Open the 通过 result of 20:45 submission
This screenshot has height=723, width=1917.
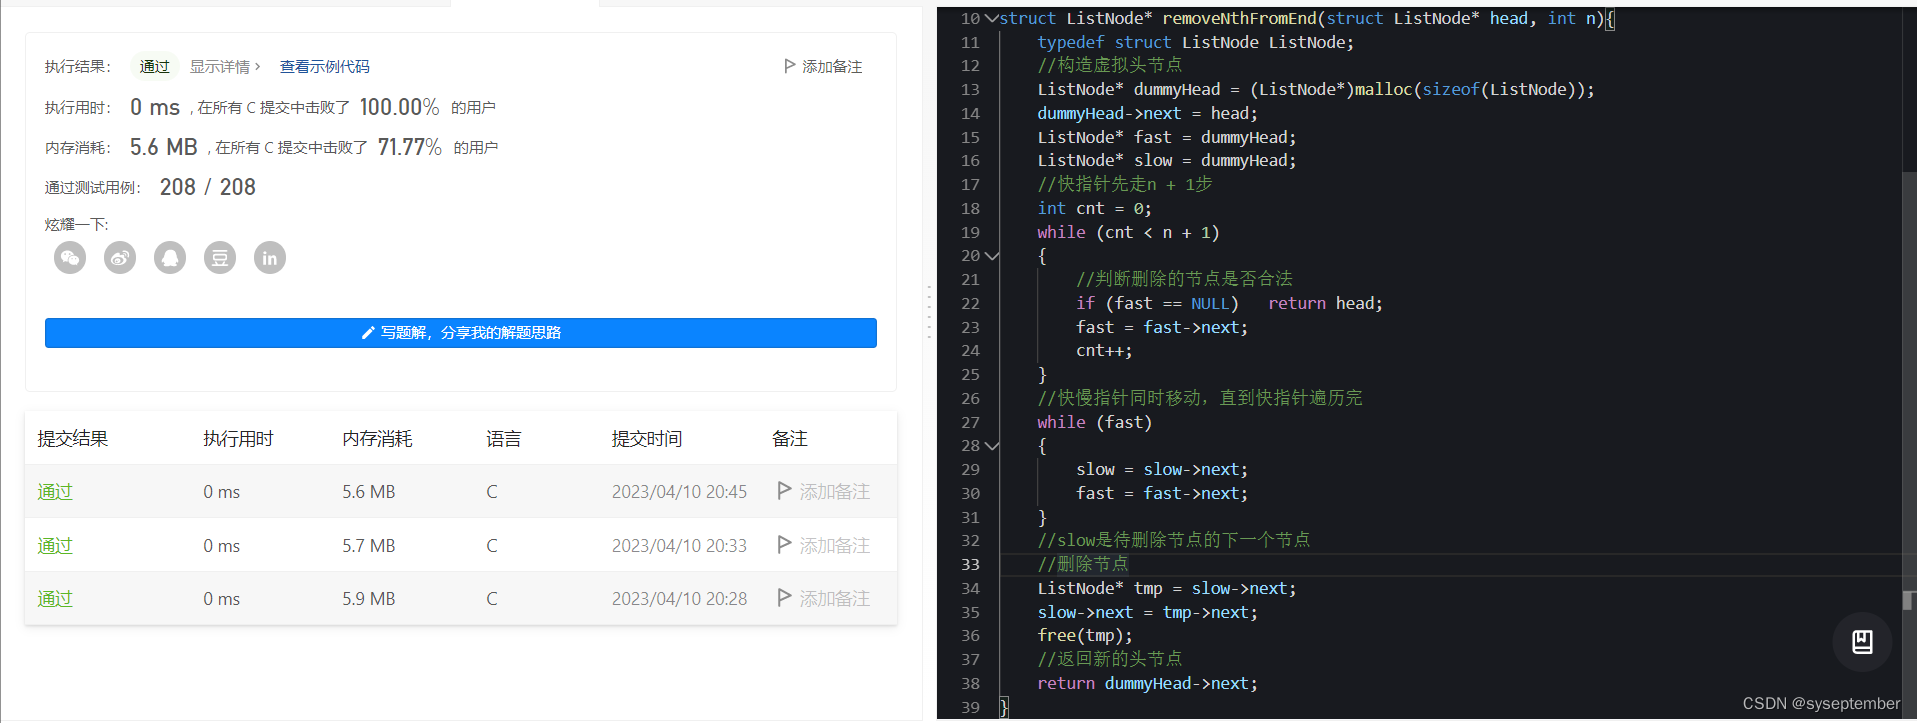(55, 491)
